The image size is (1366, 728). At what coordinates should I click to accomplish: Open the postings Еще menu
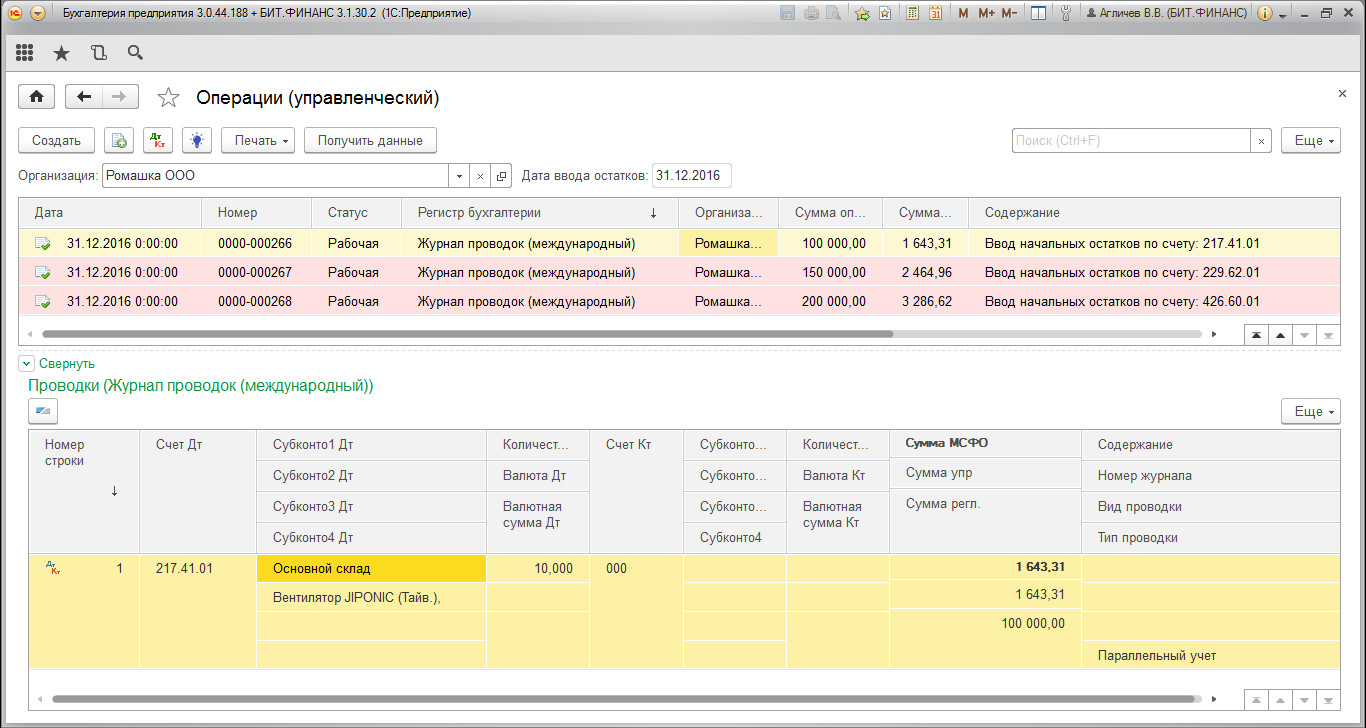point(1311,411)
